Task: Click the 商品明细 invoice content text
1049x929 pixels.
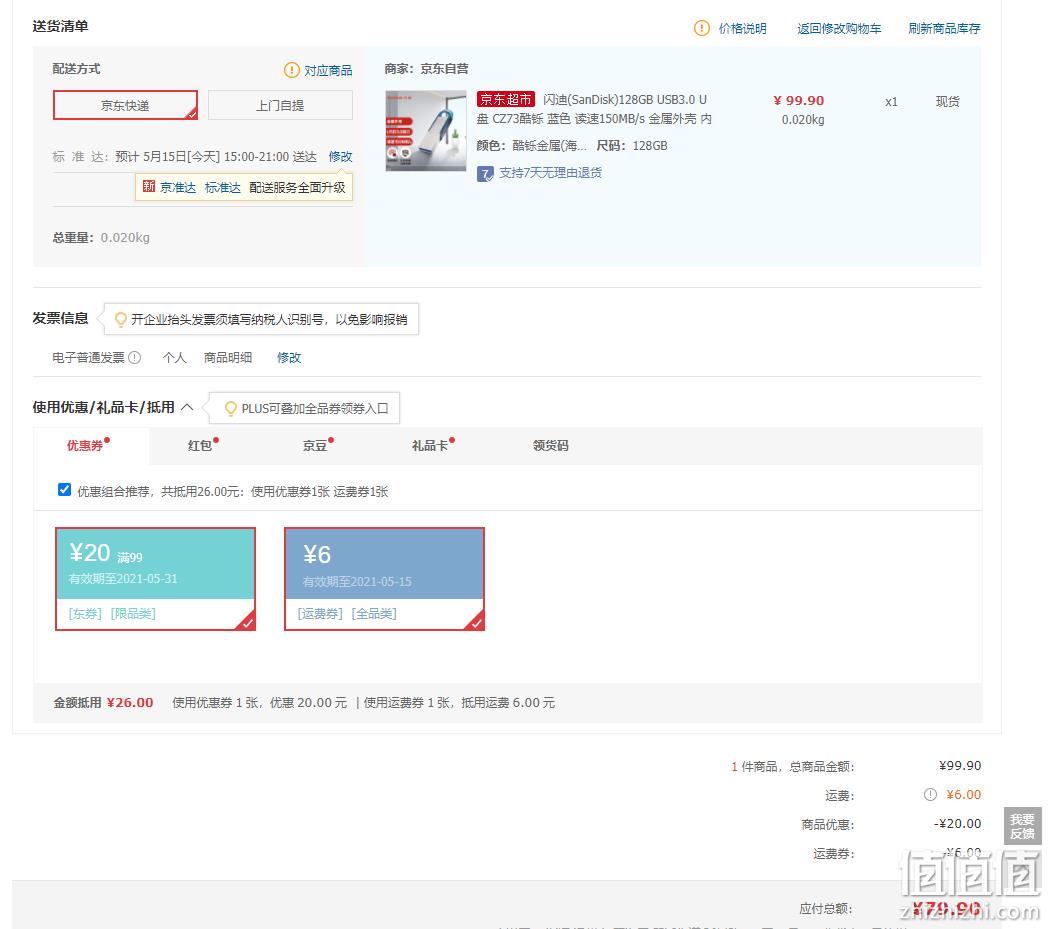Action: pyautogui.click(x=228, y=357)
